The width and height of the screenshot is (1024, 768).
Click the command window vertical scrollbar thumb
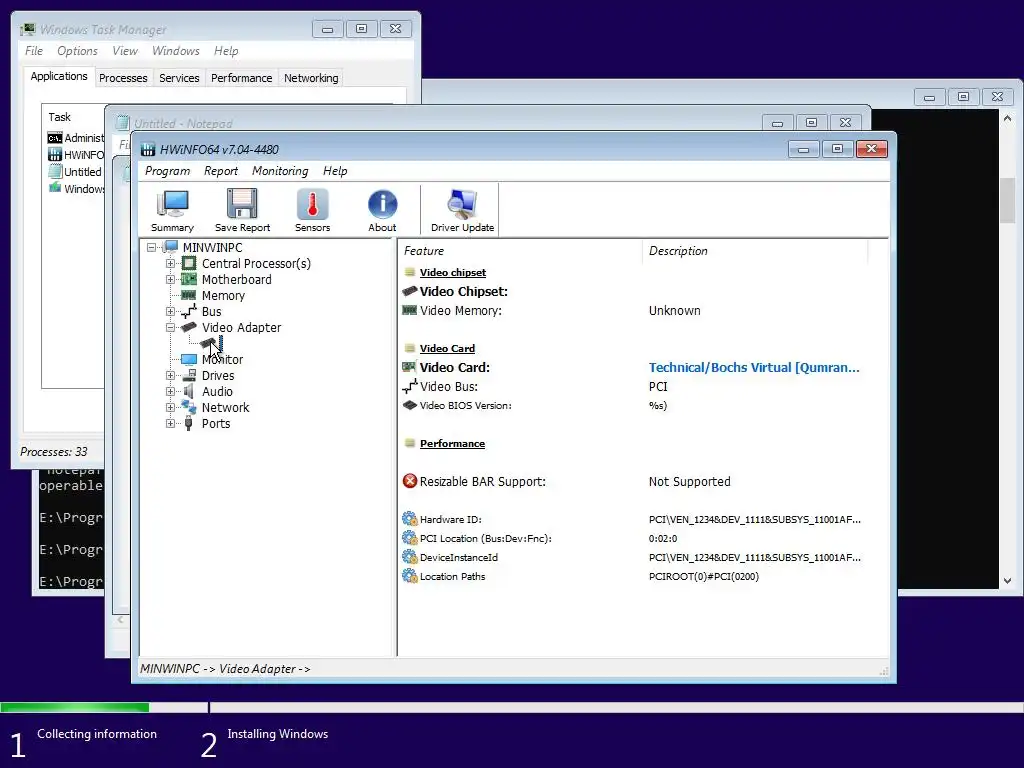click(x=1007, y=200)
